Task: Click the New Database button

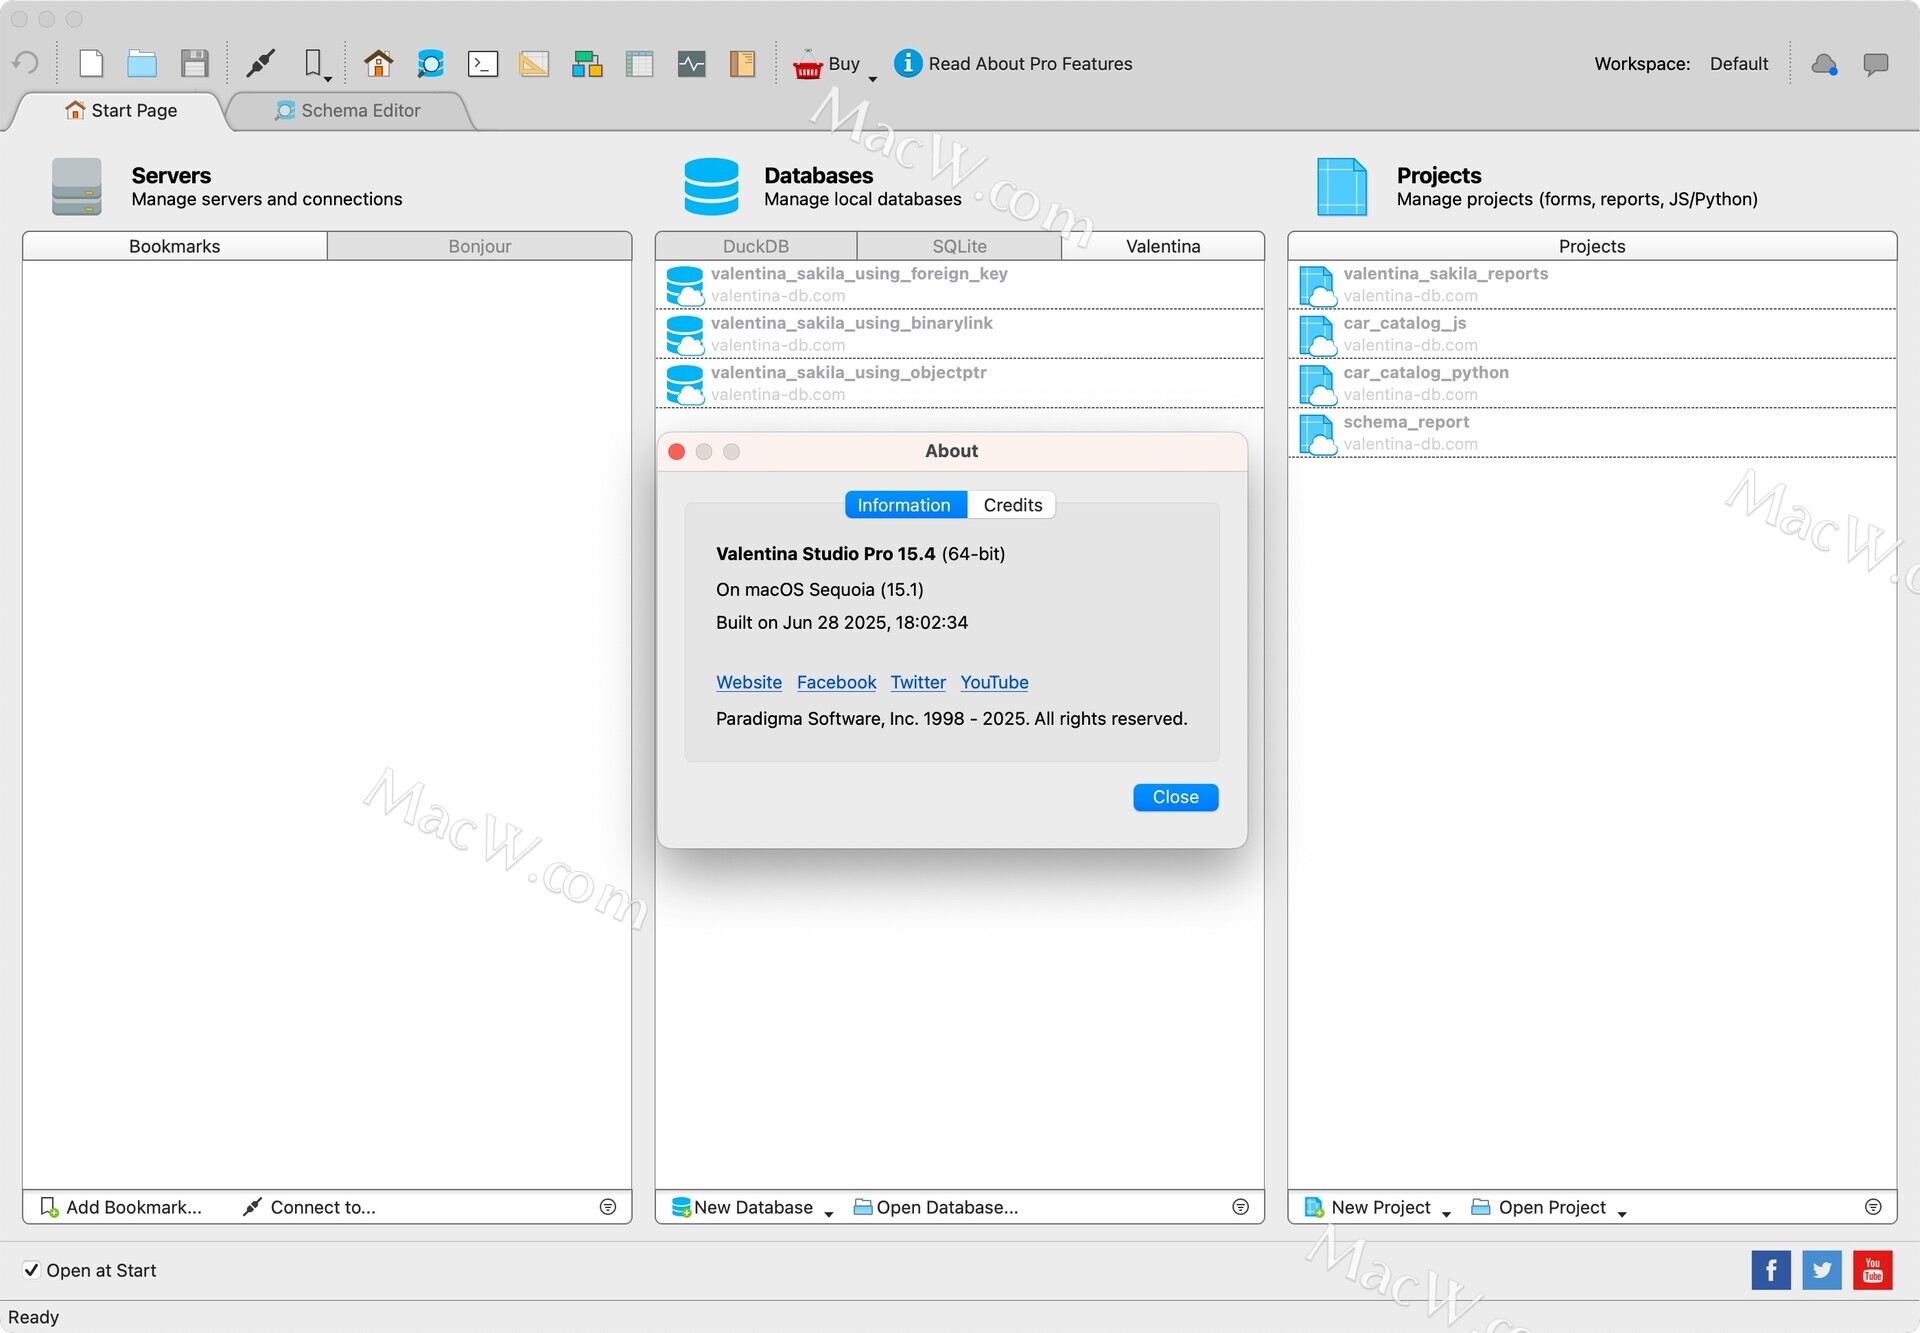Action: coord(742,1207)
